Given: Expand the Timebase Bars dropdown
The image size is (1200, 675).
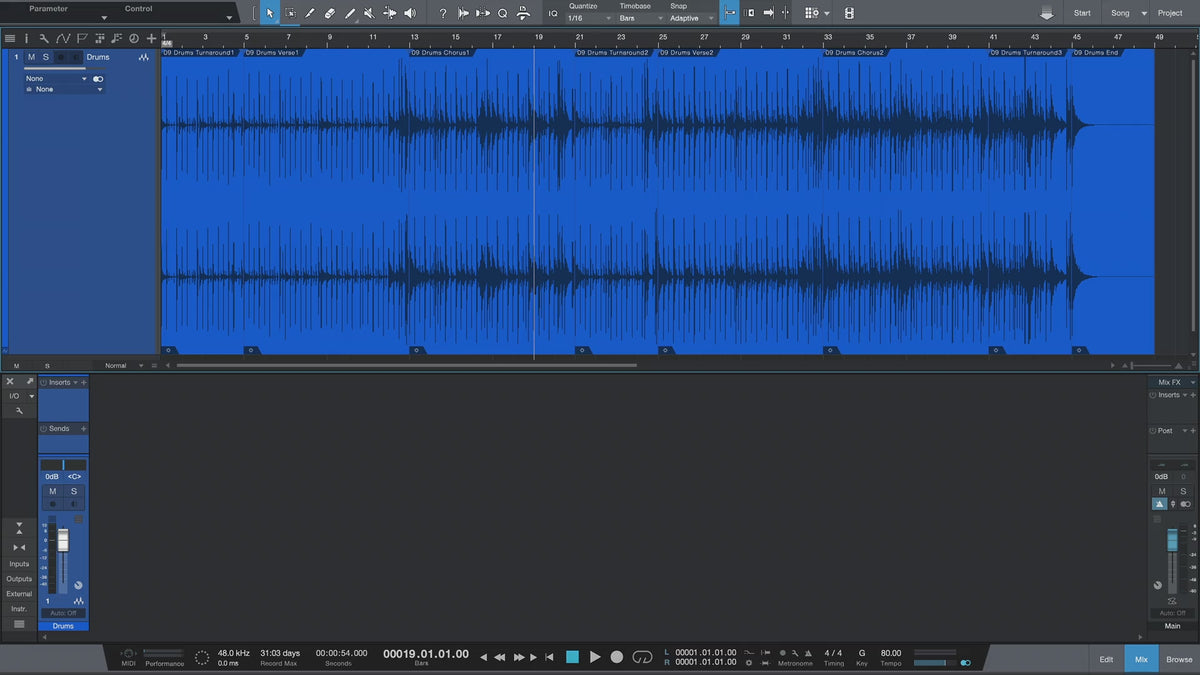Looking at the screenshot, I should [x=639, y=18].
